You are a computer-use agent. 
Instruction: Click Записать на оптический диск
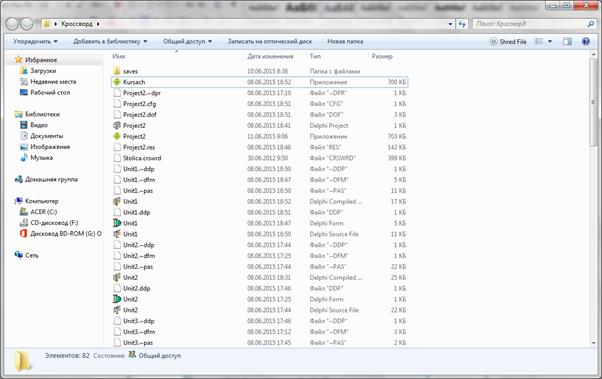click(x=270, y=41)
